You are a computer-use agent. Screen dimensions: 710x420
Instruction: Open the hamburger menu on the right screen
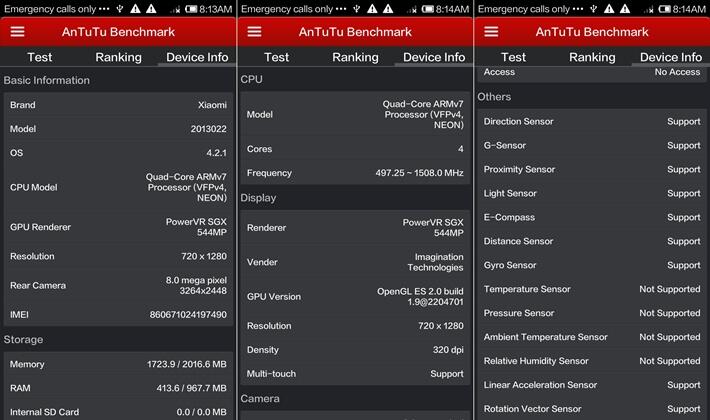coord(491,31)
